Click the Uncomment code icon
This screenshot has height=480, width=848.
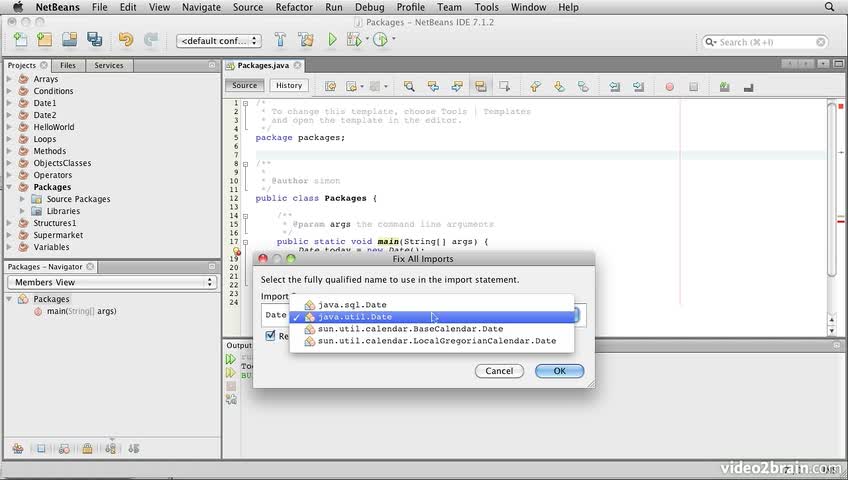(x=748, y=87)
